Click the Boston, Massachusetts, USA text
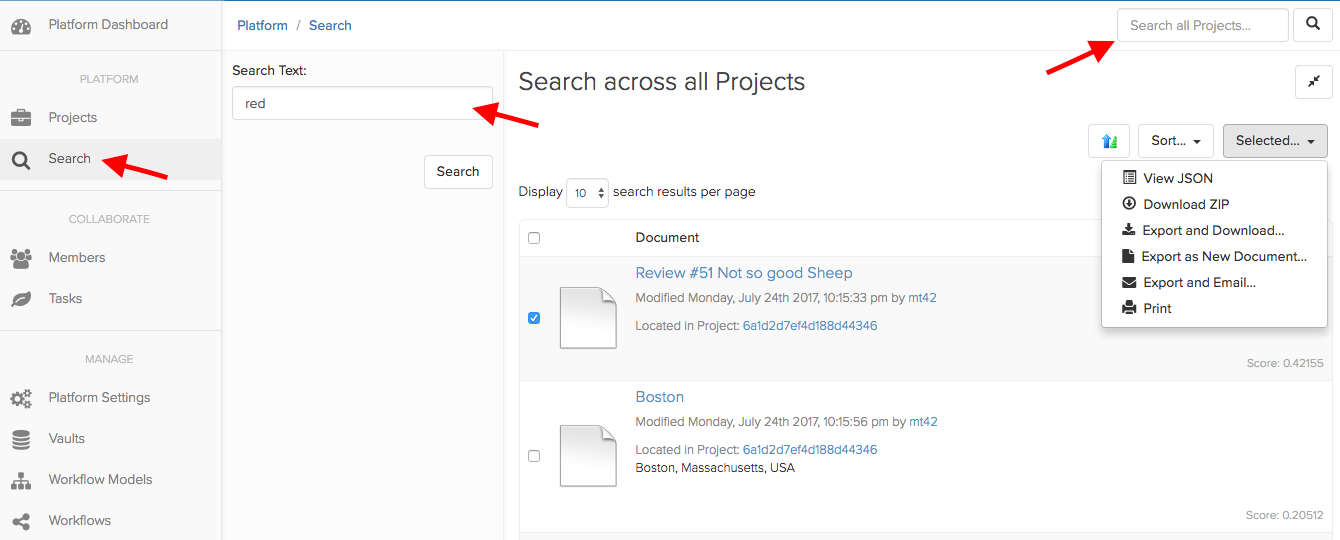 tap(715, 468)
